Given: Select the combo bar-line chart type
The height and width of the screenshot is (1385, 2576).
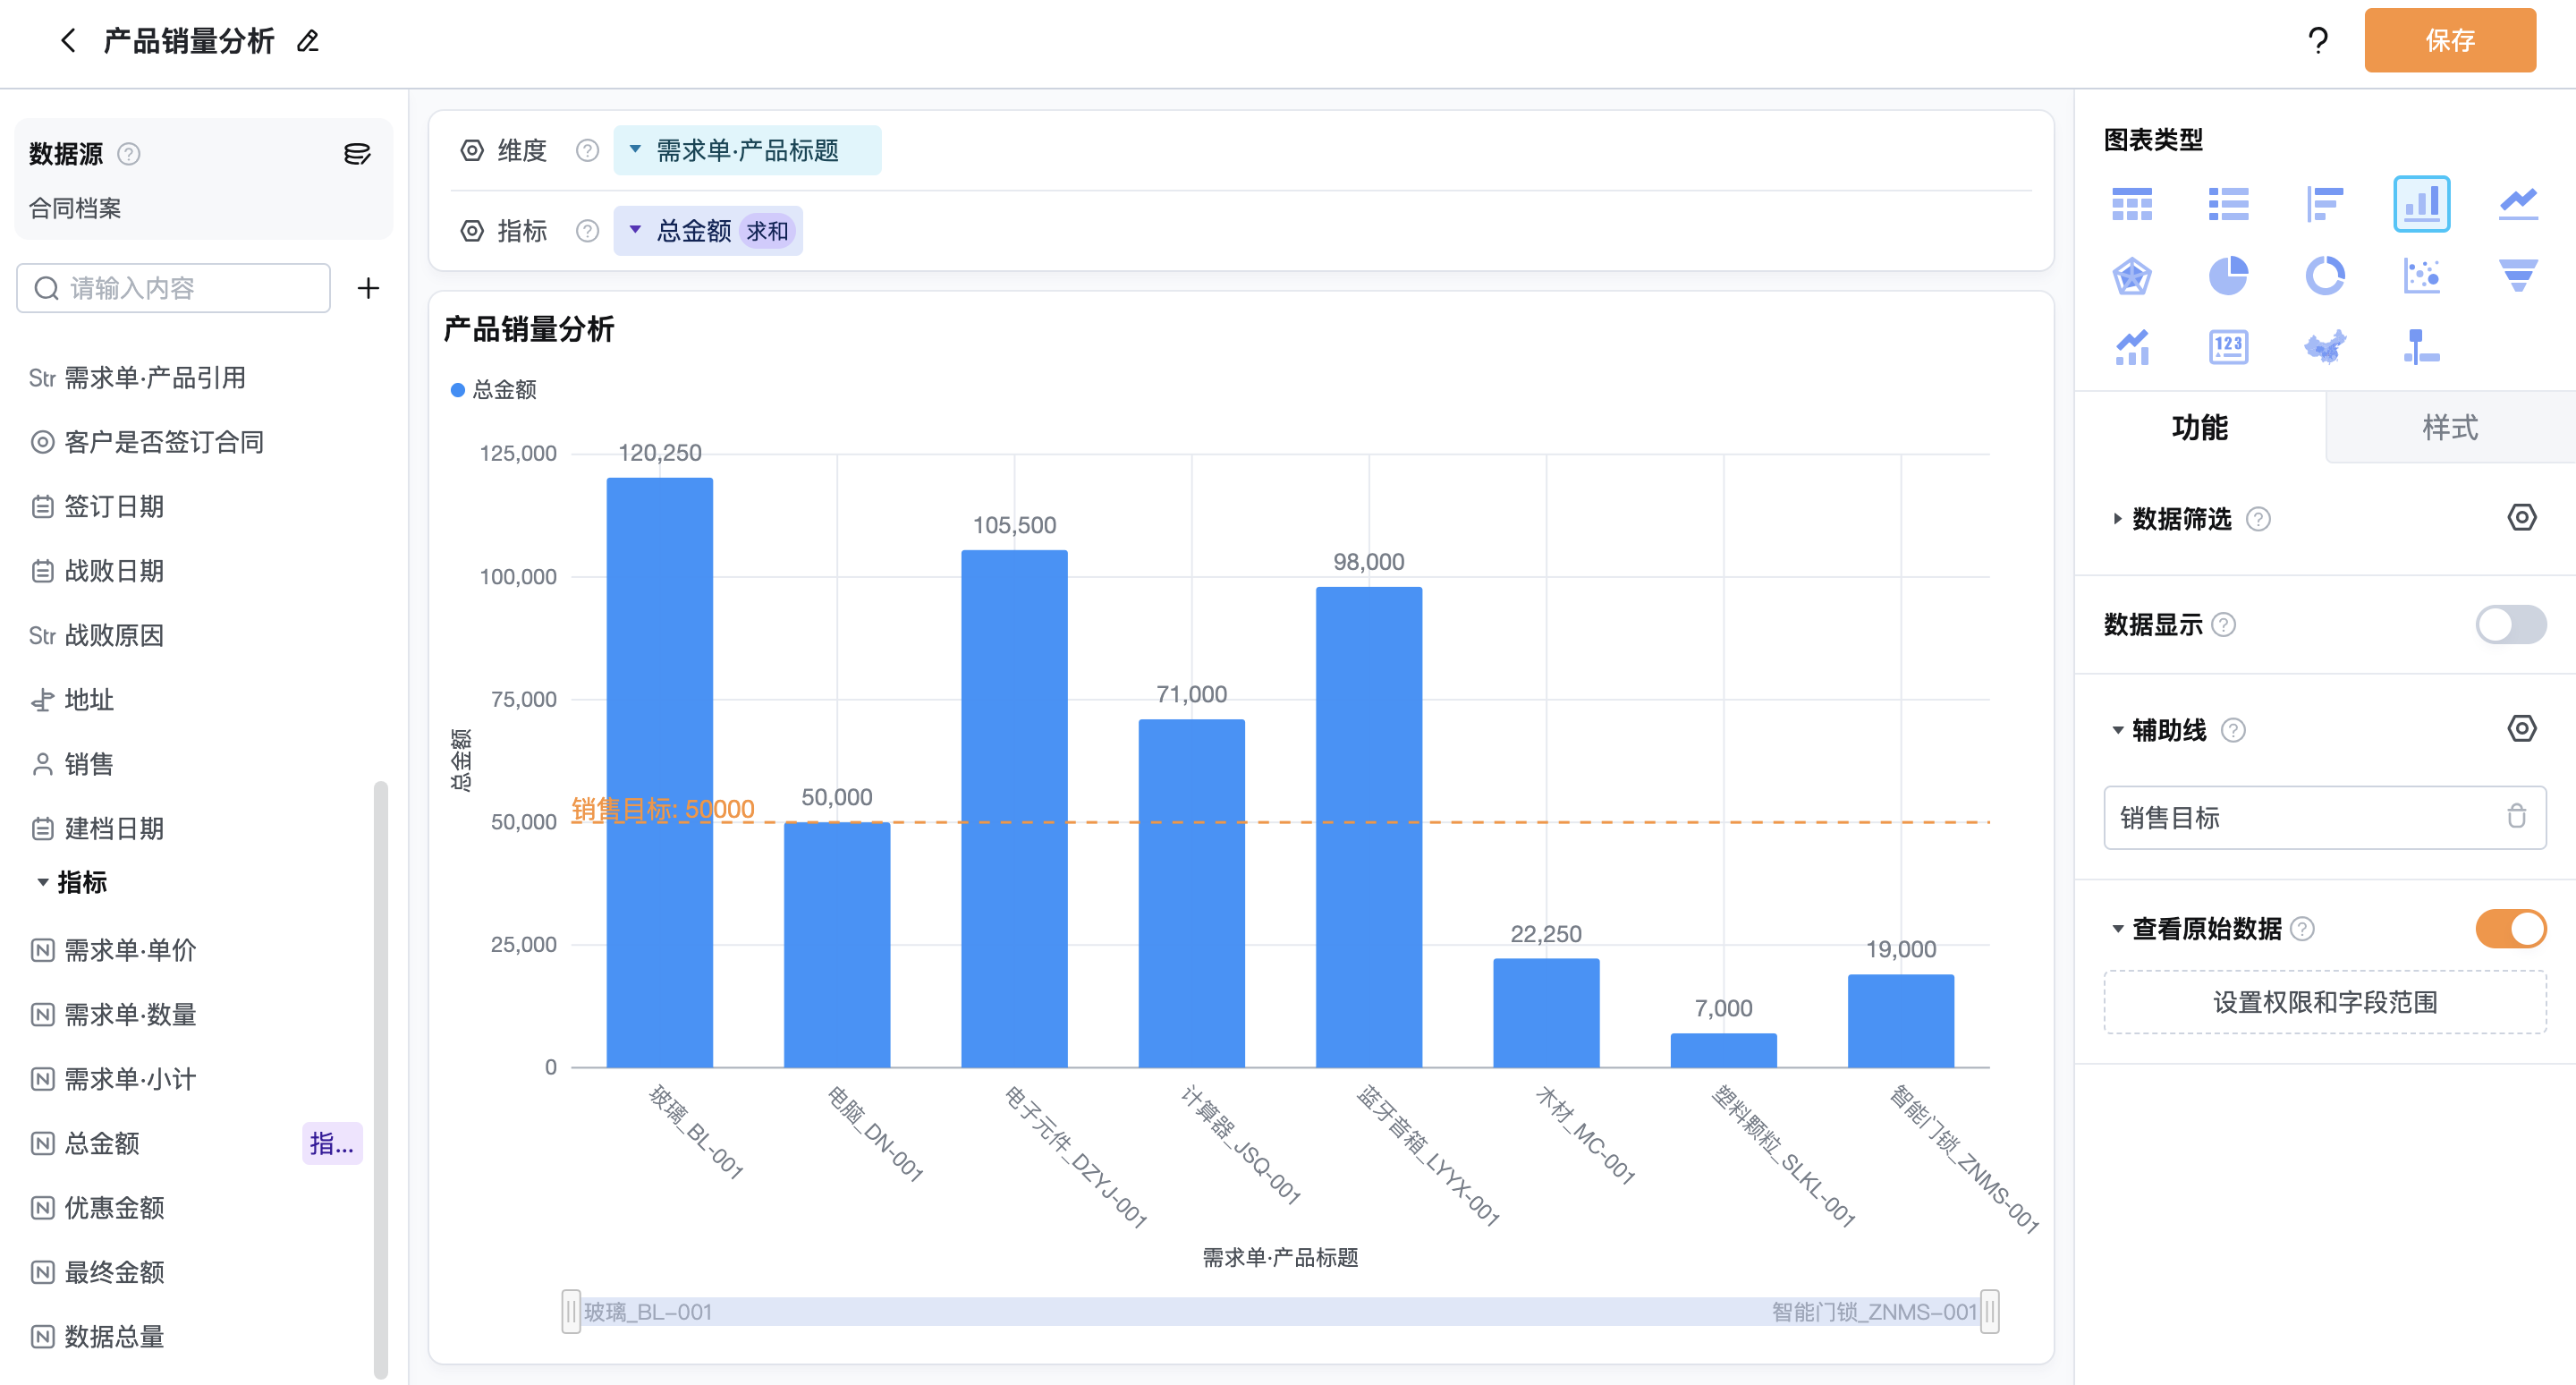Looking at the screenshot, I should 2131,348.
